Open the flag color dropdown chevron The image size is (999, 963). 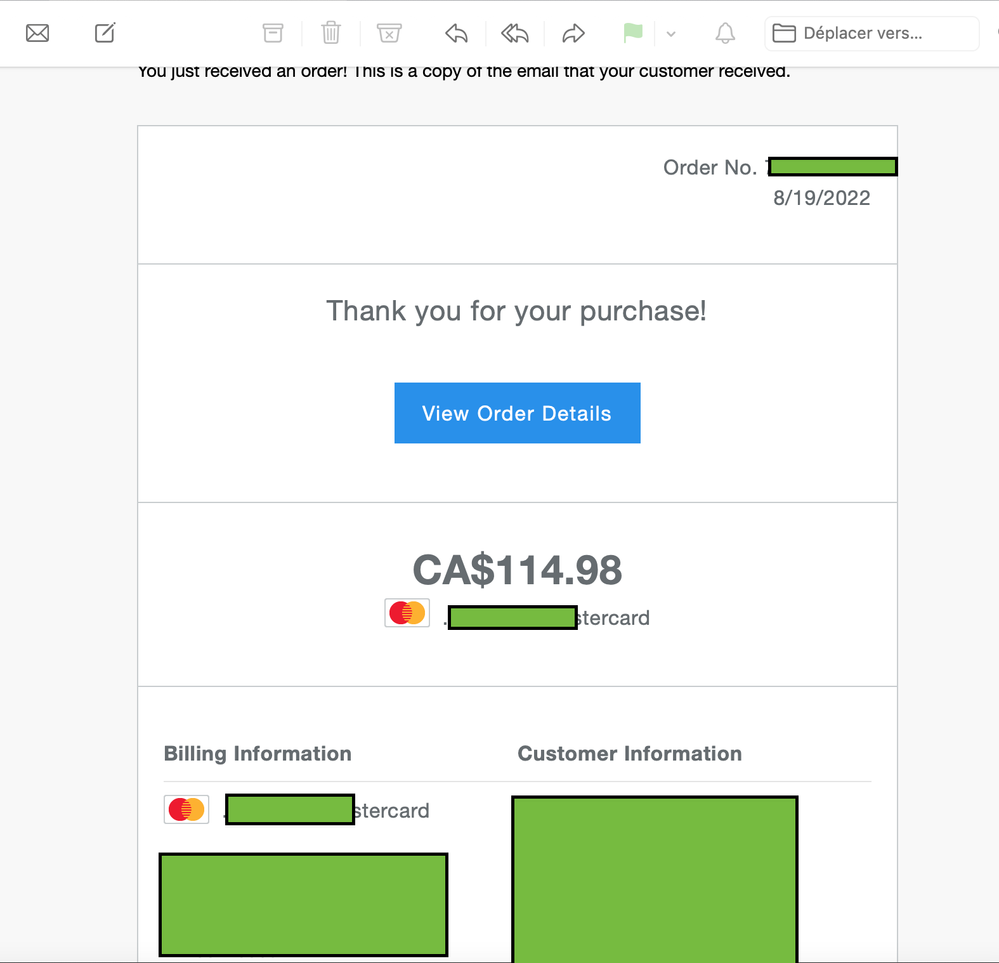pos(671,34)
